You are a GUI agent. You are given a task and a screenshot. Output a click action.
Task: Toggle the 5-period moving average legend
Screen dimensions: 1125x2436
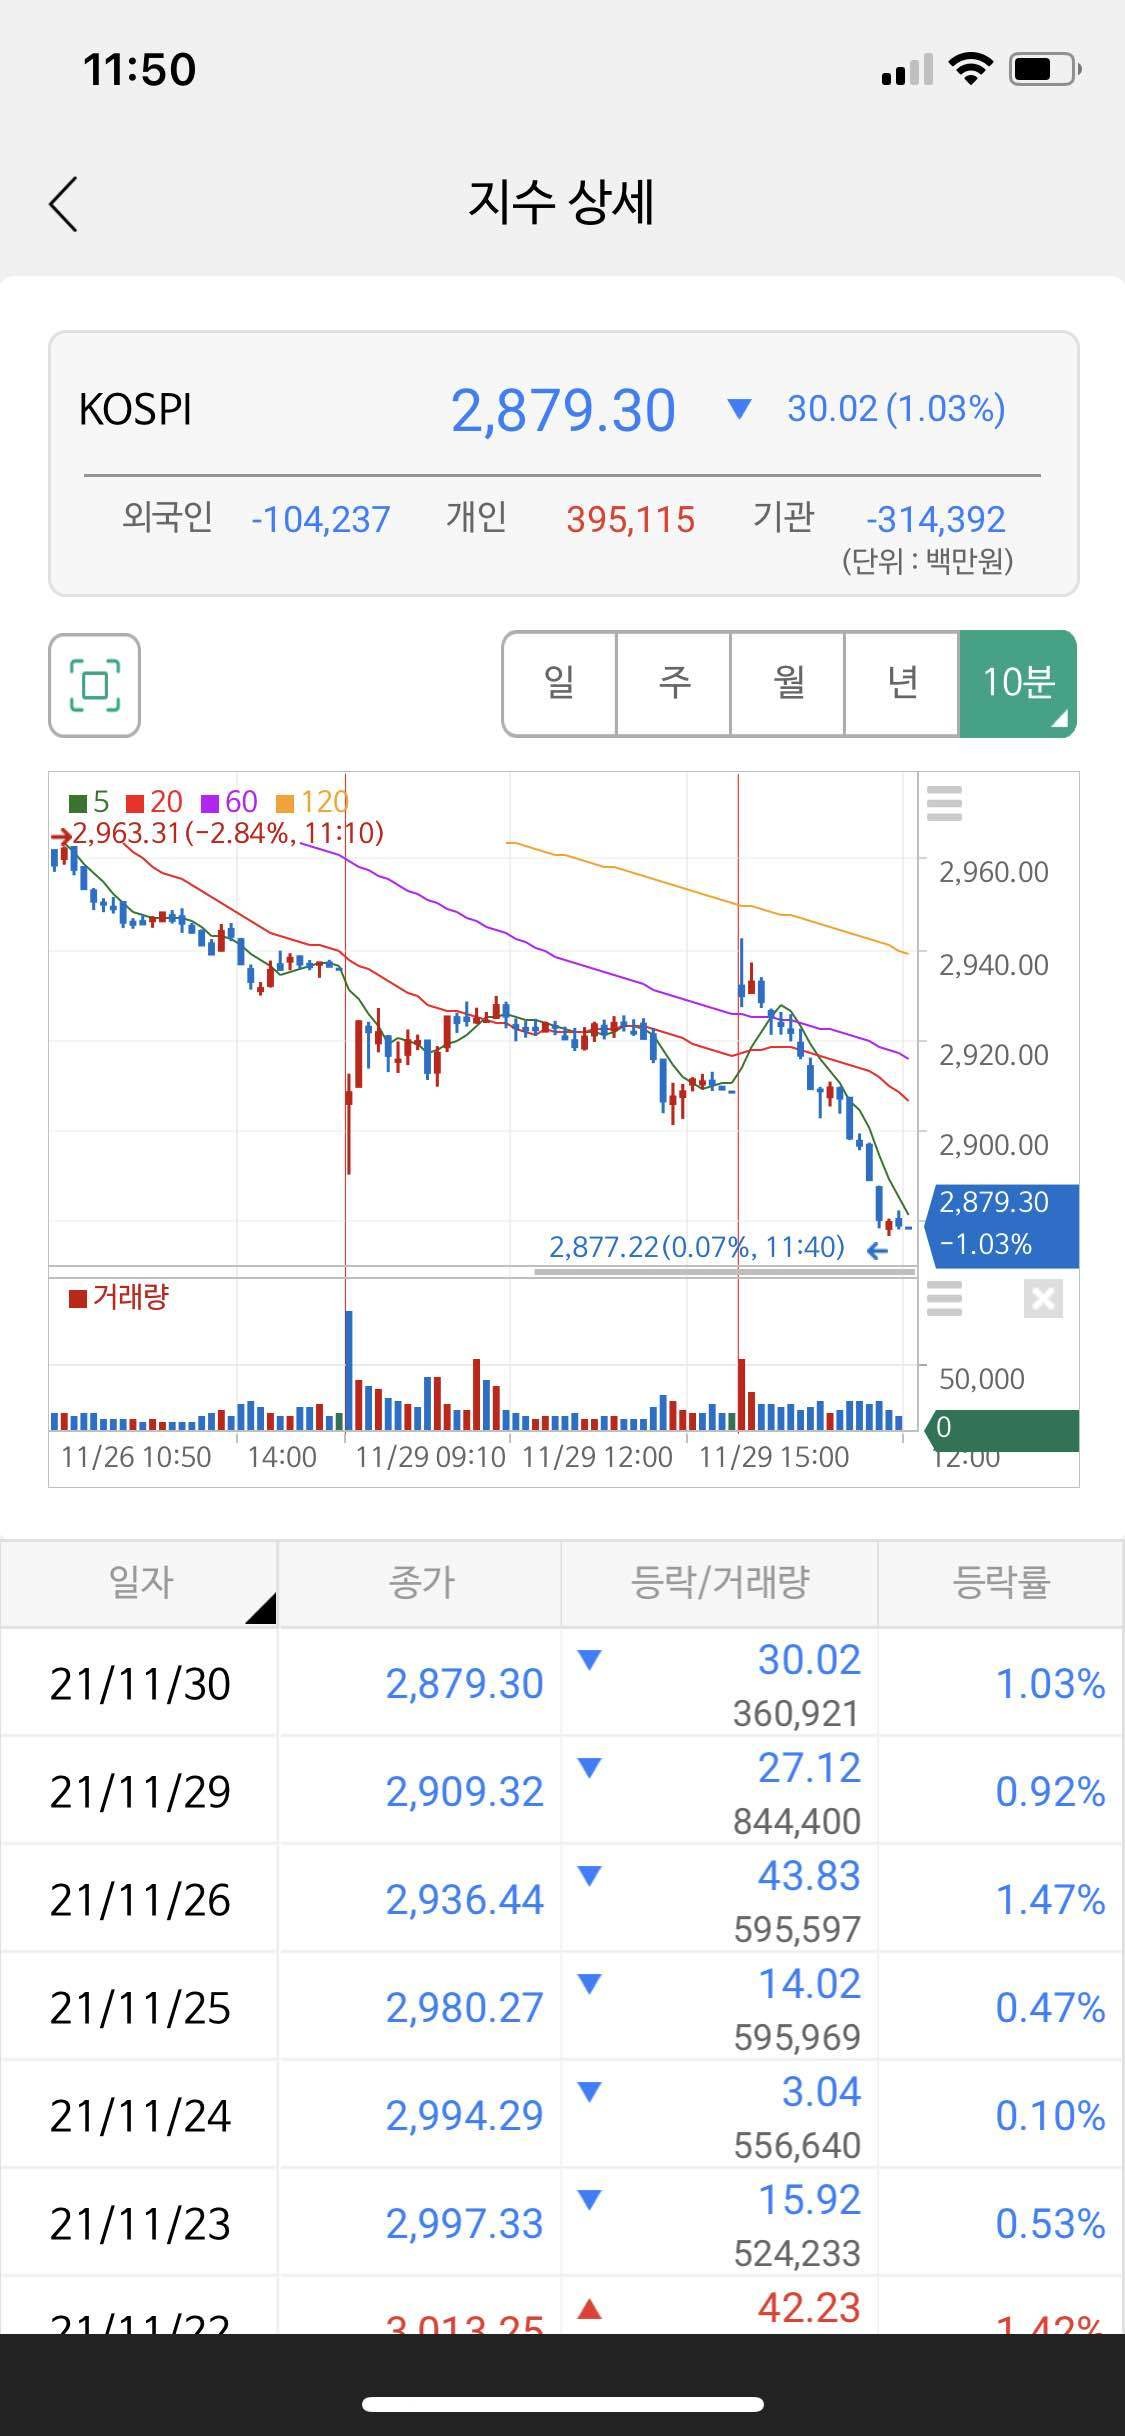(89, 802)
